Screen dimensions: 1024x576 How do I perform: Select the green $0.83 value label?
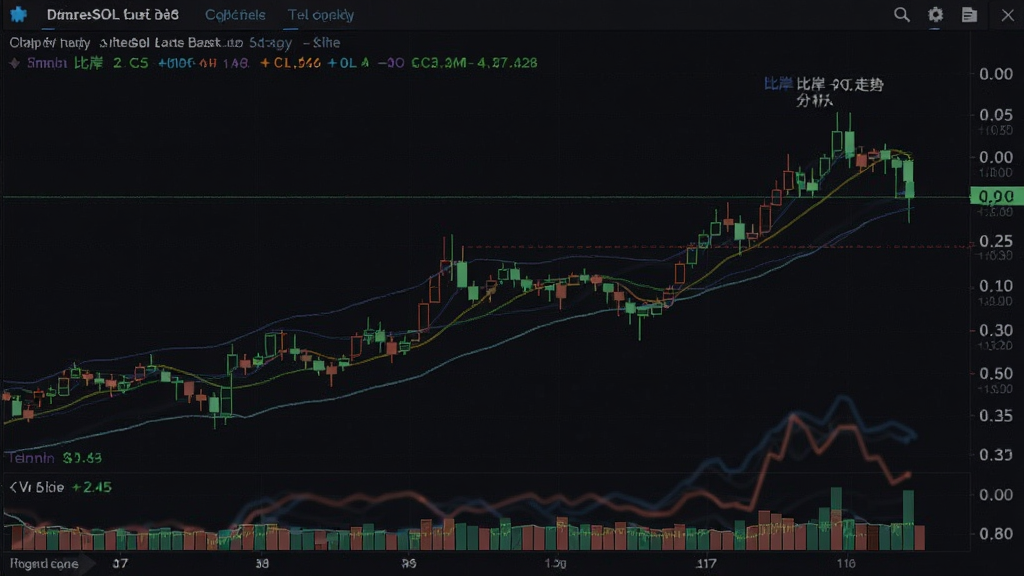[x=82, y=458]
